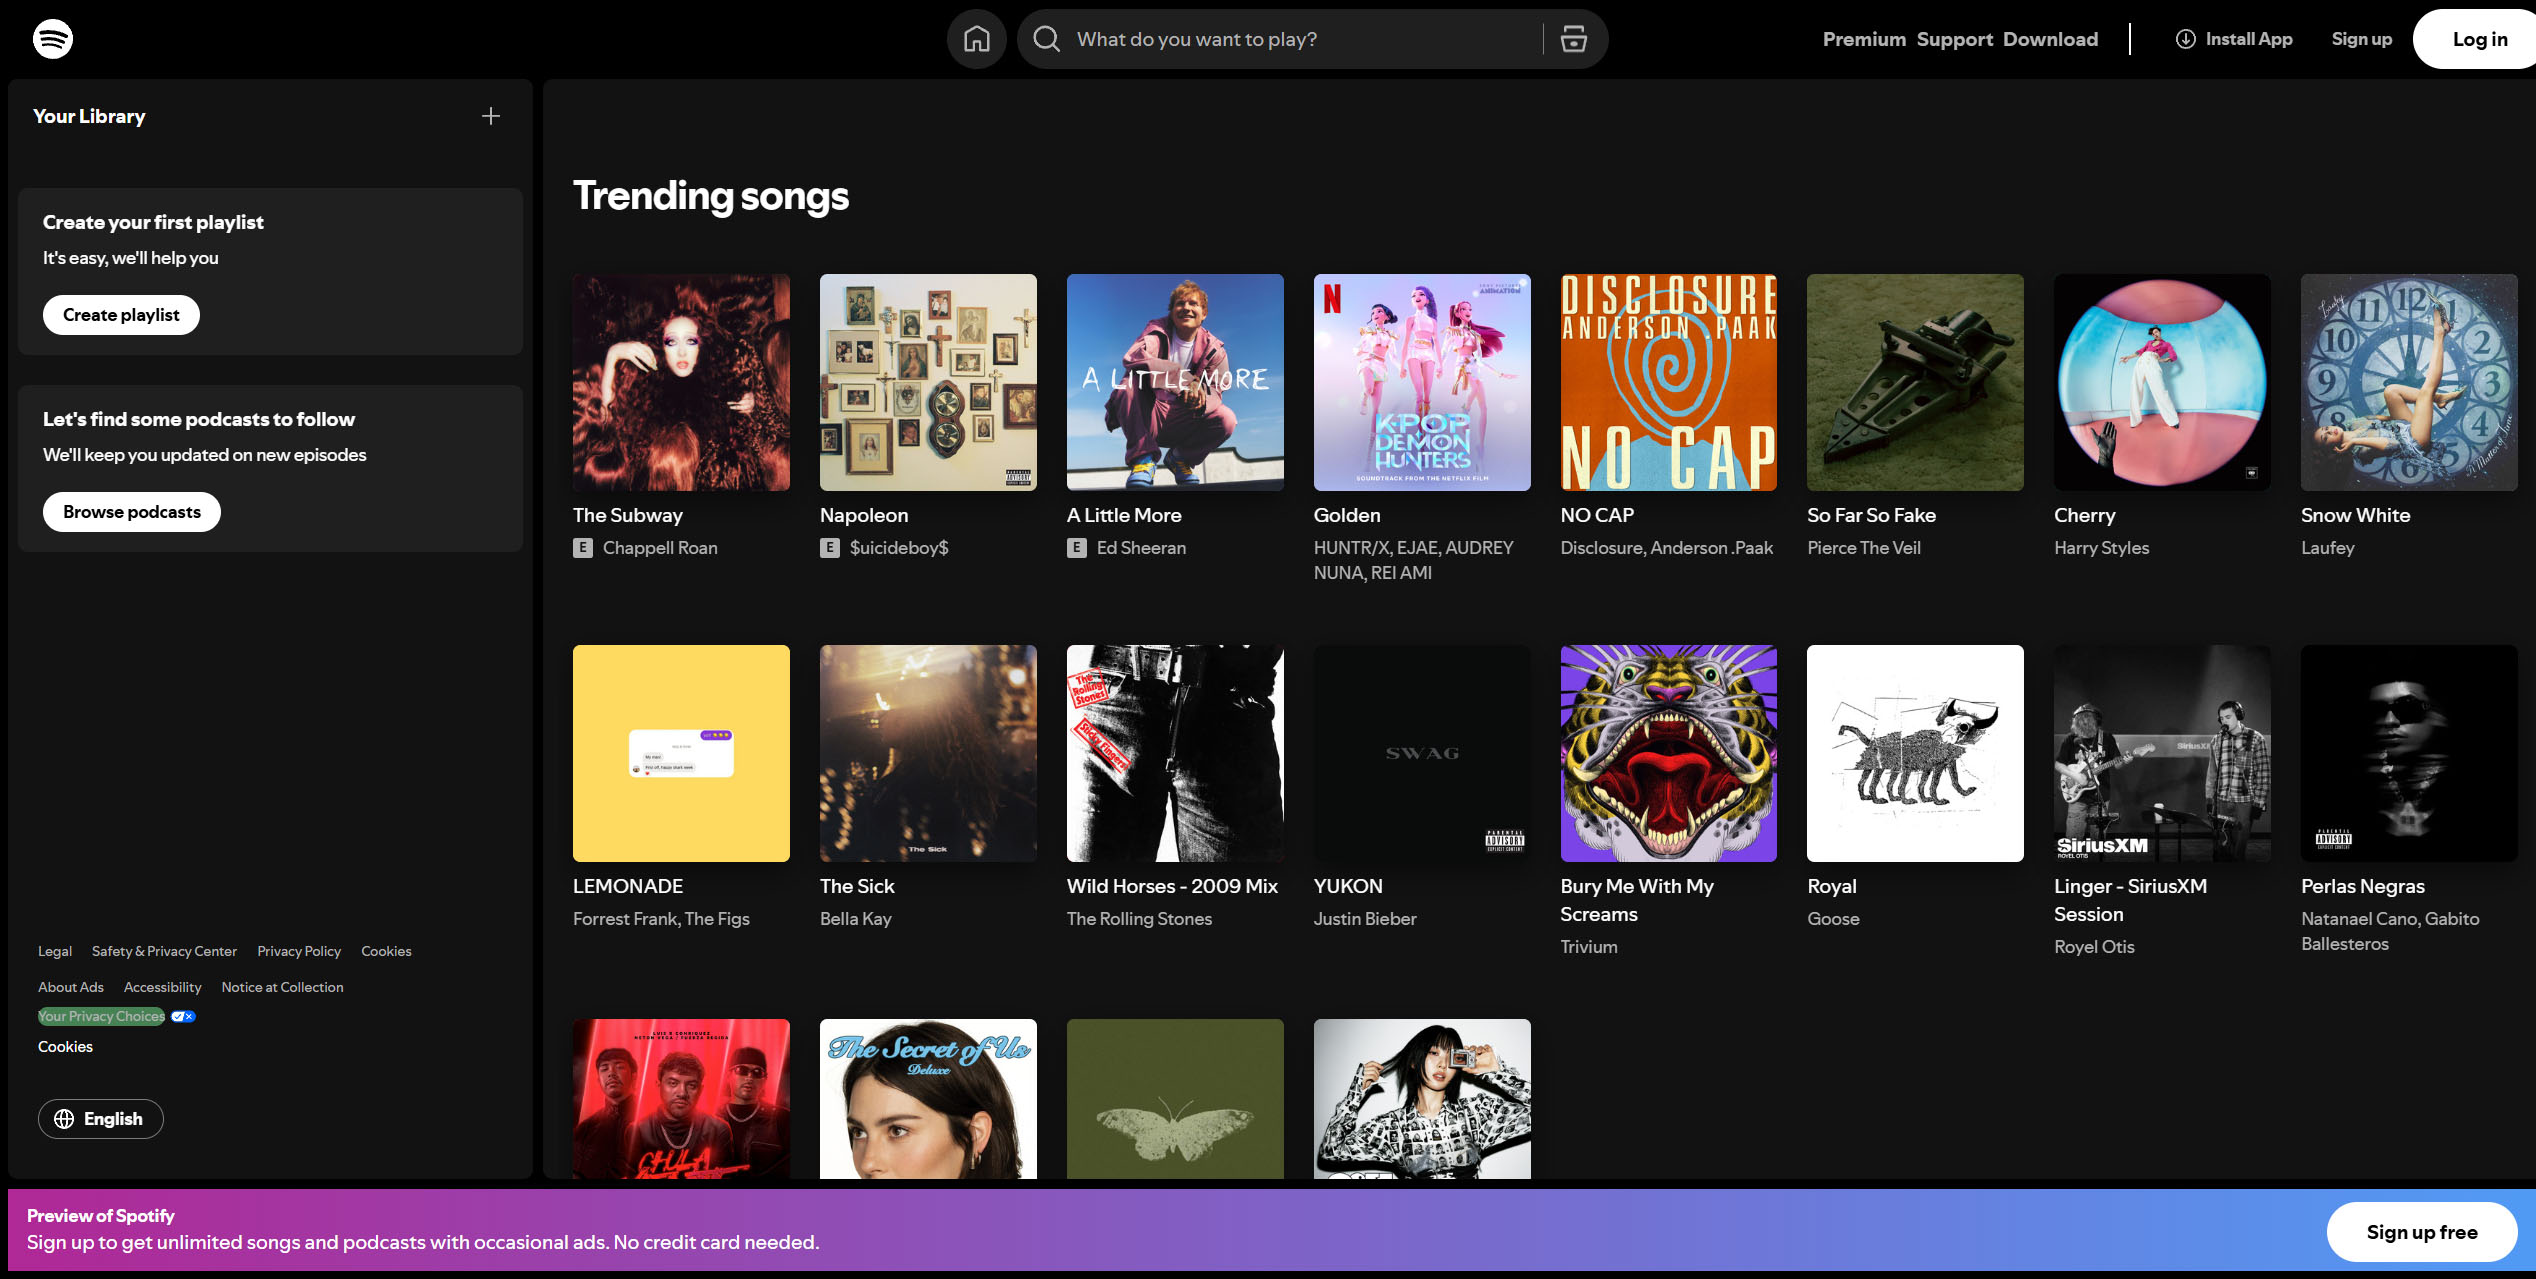The image size is (2536, 1279).
Task: Click the Harry Styles artist link
Action: point(2101,548)
